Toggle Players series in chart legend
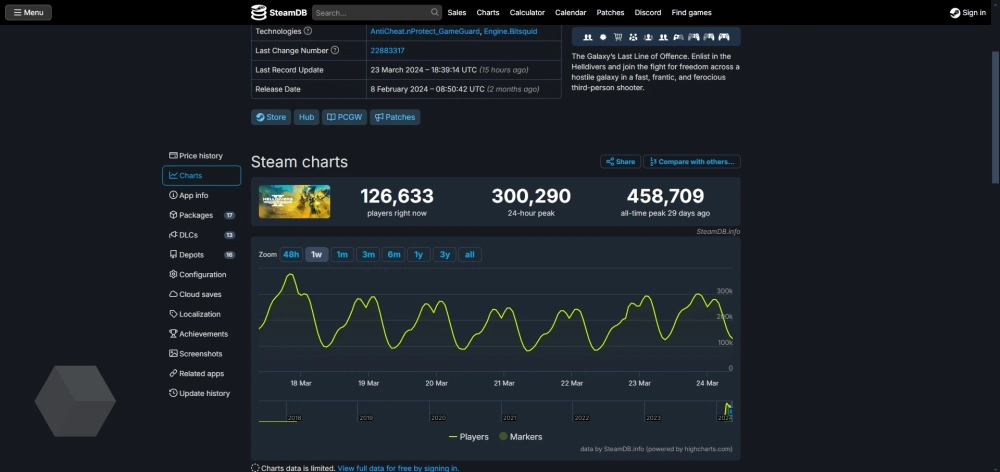The width and height of the screenshot is (1000, 472). click(x=469, y=437)
